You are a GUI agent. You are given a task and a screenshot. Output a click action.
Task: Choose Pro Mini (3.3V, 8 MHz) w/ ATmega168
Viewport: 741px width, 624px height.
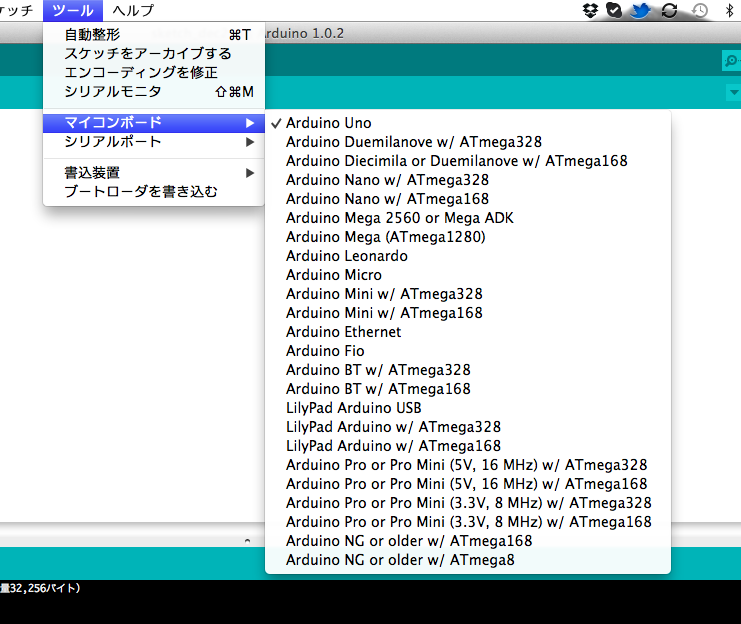pyautogui.click(x=468, y=522)
